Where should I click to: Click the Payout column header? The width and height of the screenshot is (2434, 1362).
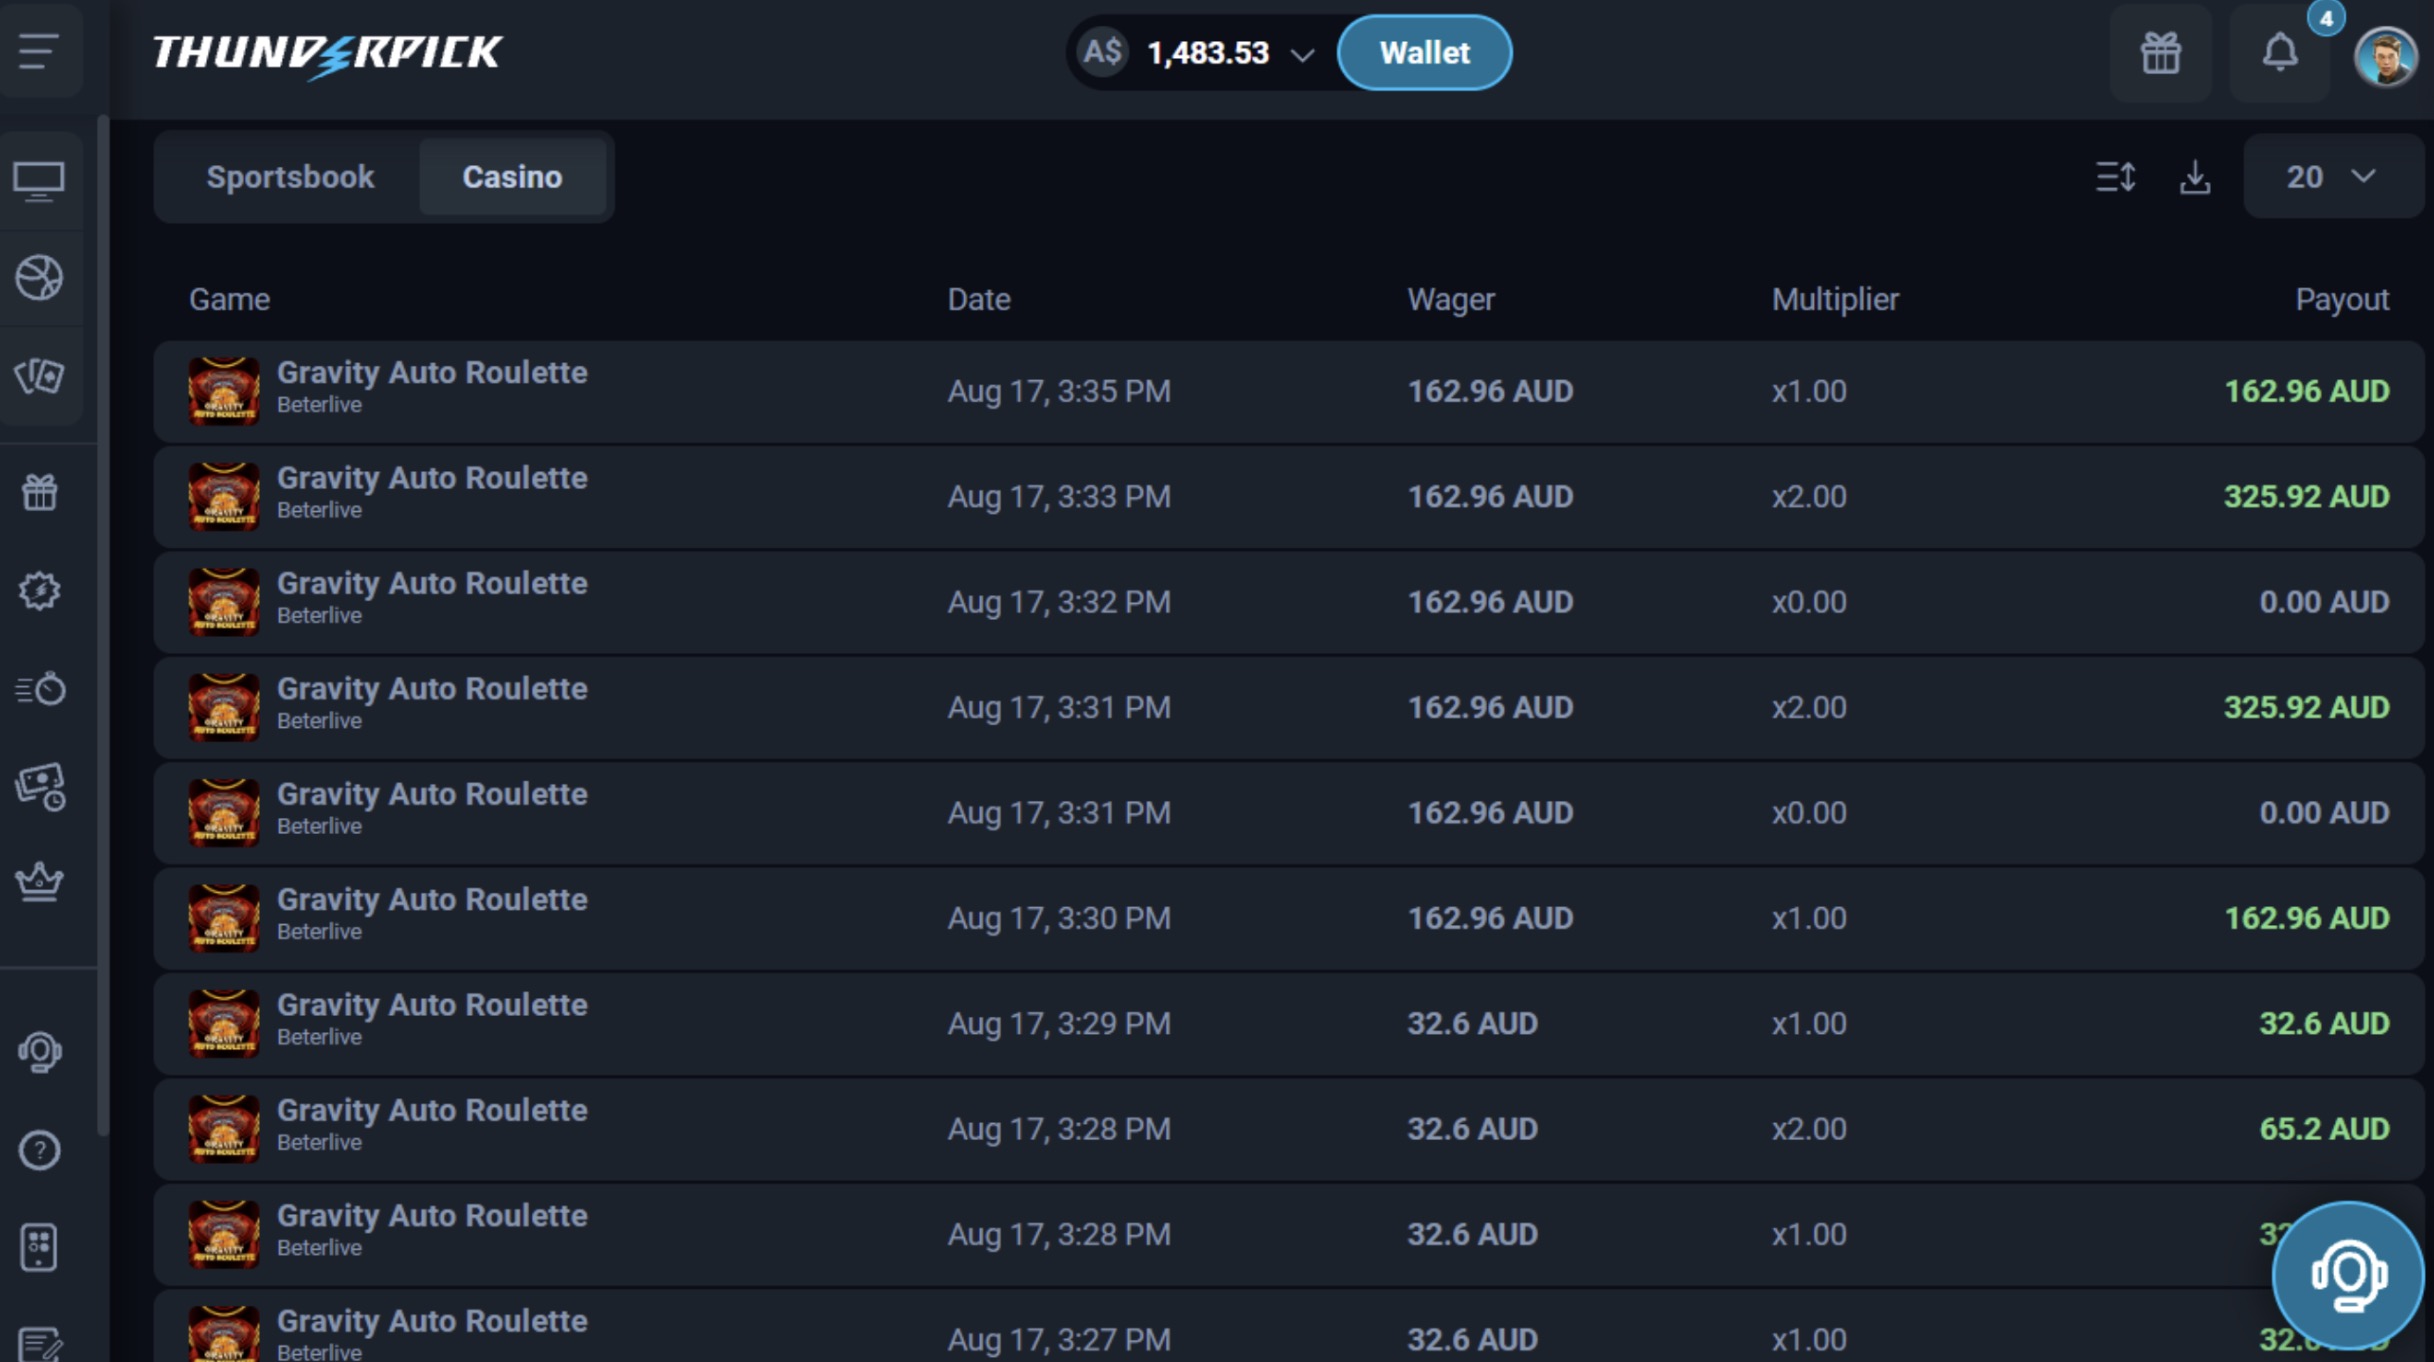coord(2342,299)
